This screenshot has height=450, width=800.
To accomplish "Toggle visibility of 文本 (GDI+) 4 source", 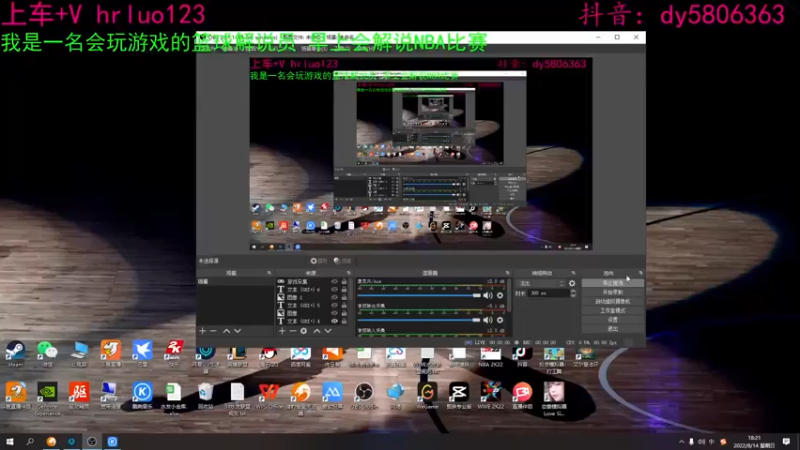I will tap(335, 321).
